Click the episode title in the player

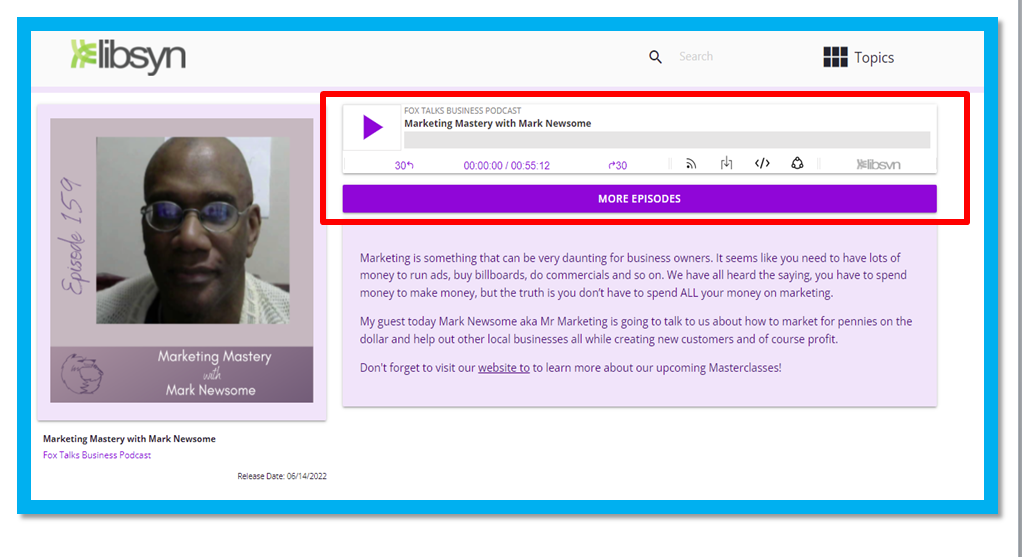[497, 124]
